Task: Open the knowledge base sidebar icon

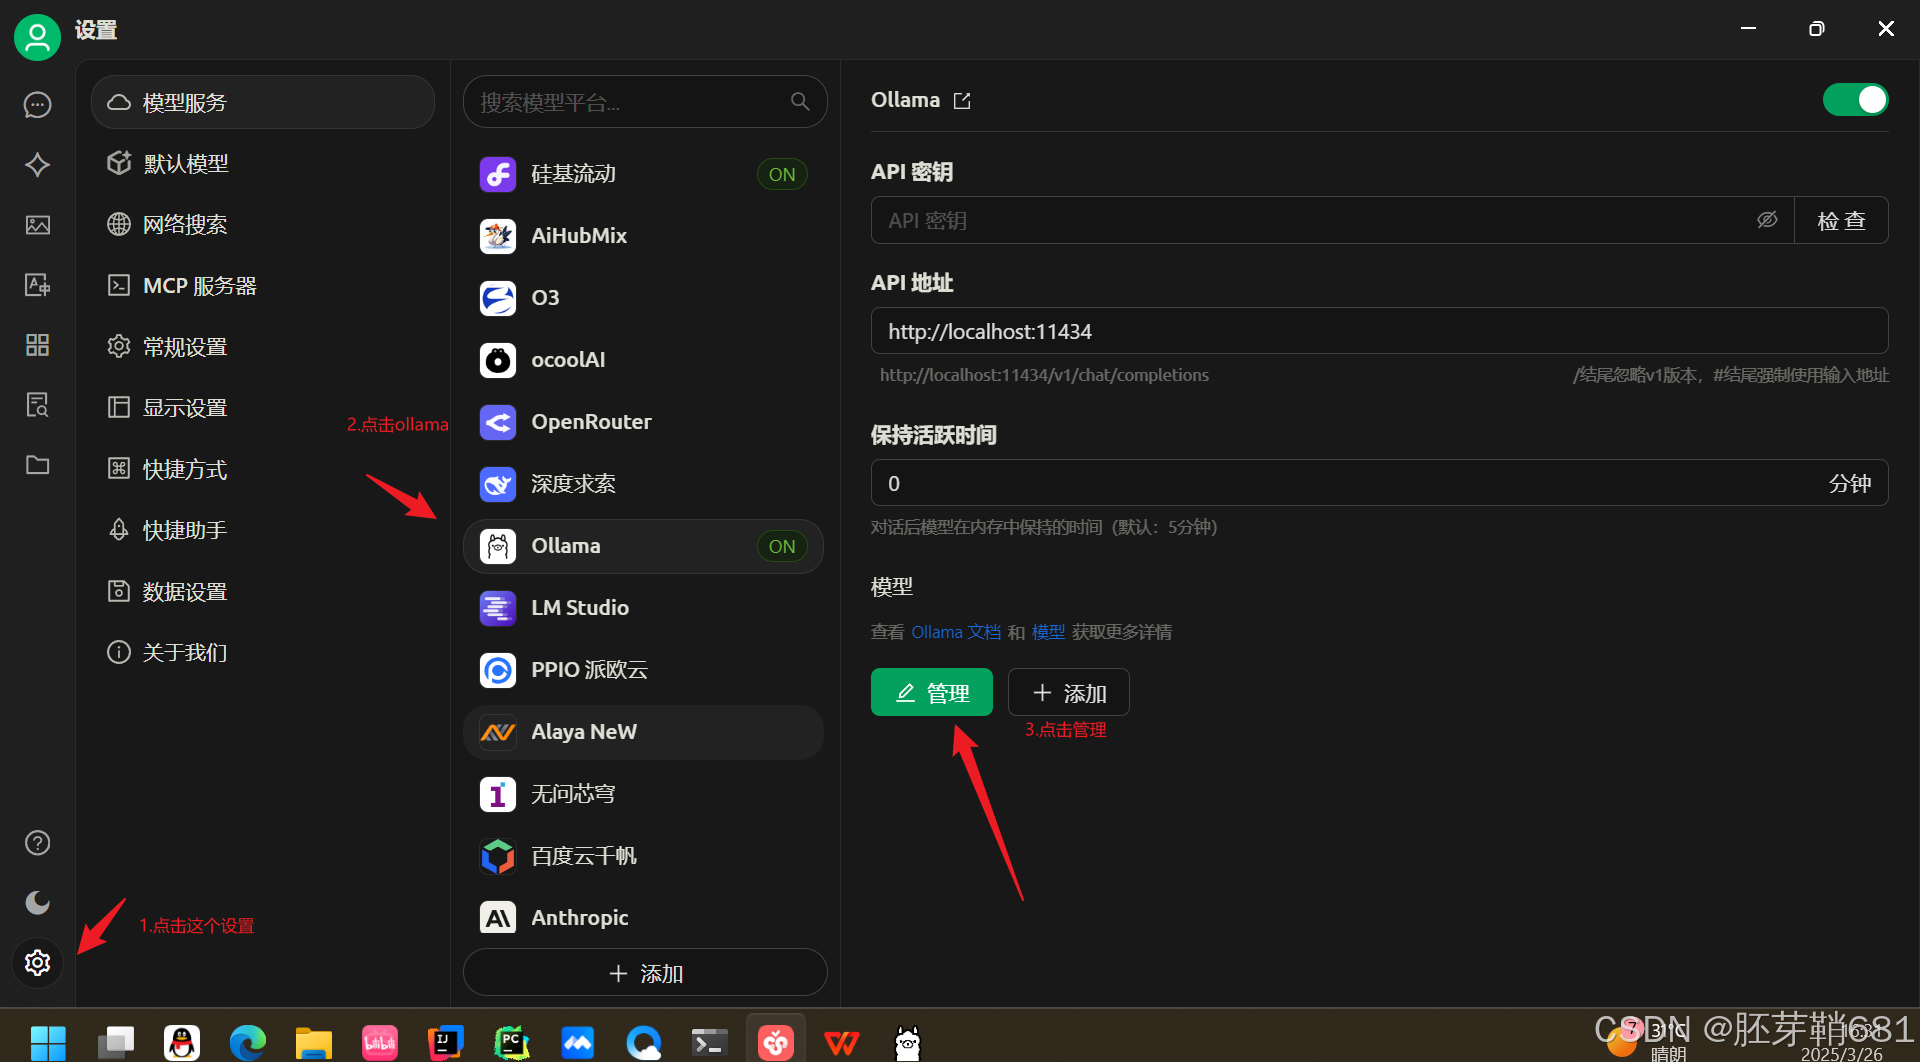Action: pos(37,405)
